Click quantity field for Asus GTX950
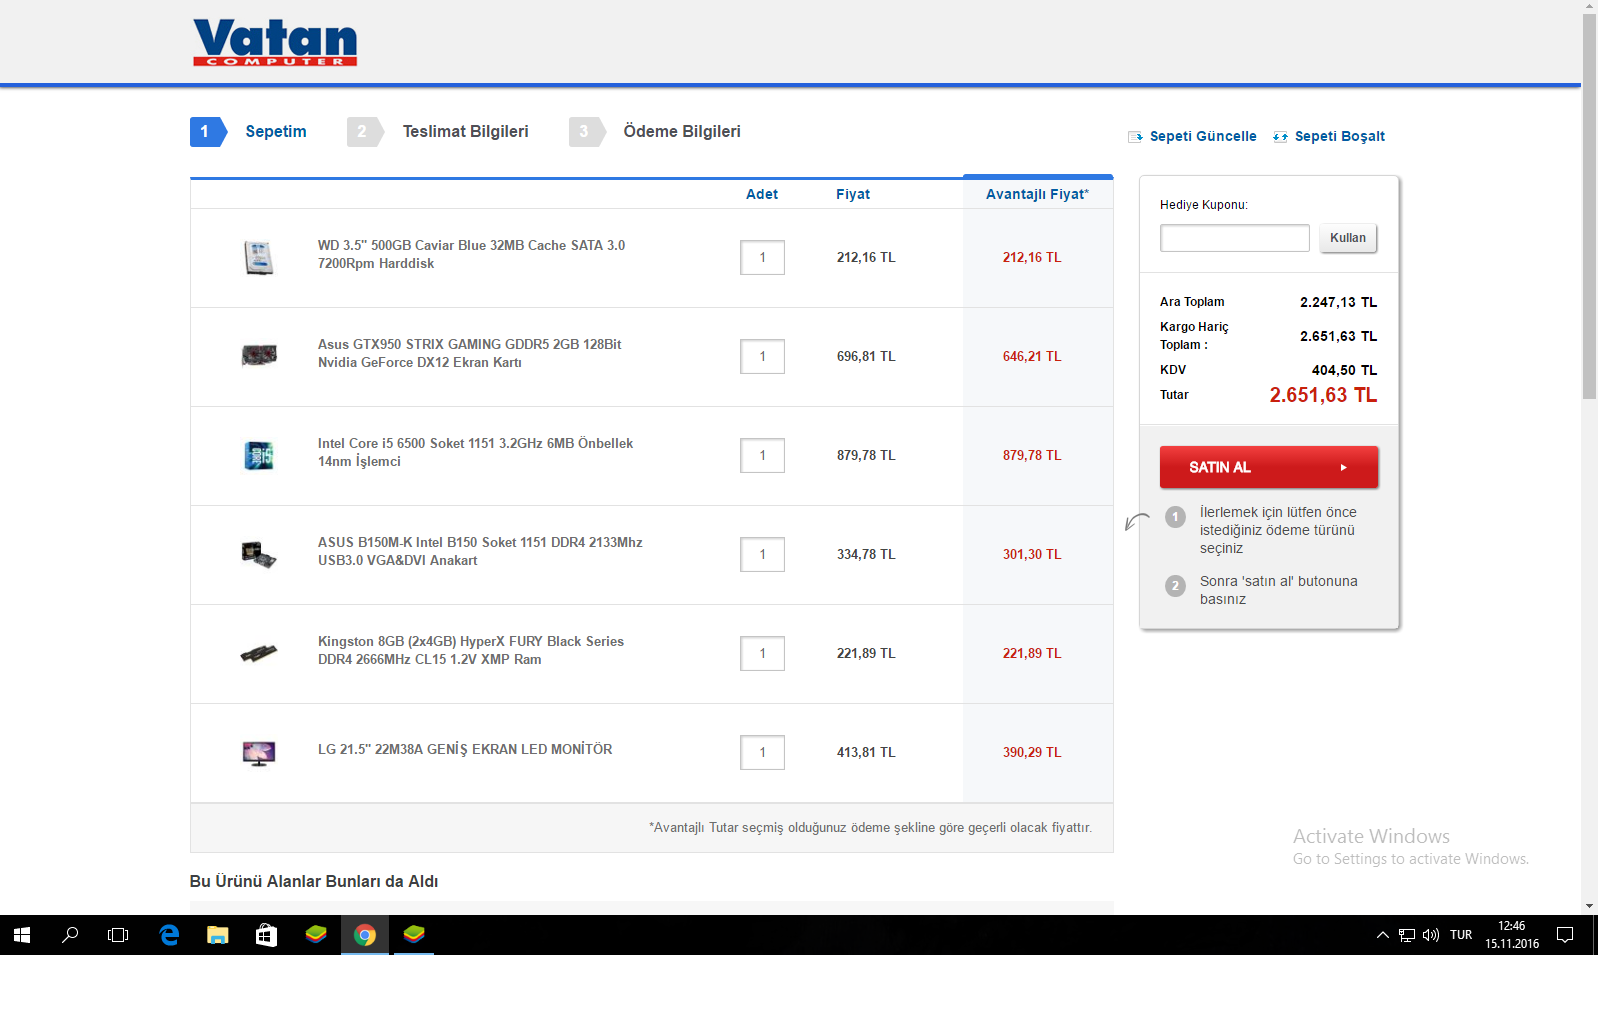Screen dimensions: 1600x1024 (762, 357)
